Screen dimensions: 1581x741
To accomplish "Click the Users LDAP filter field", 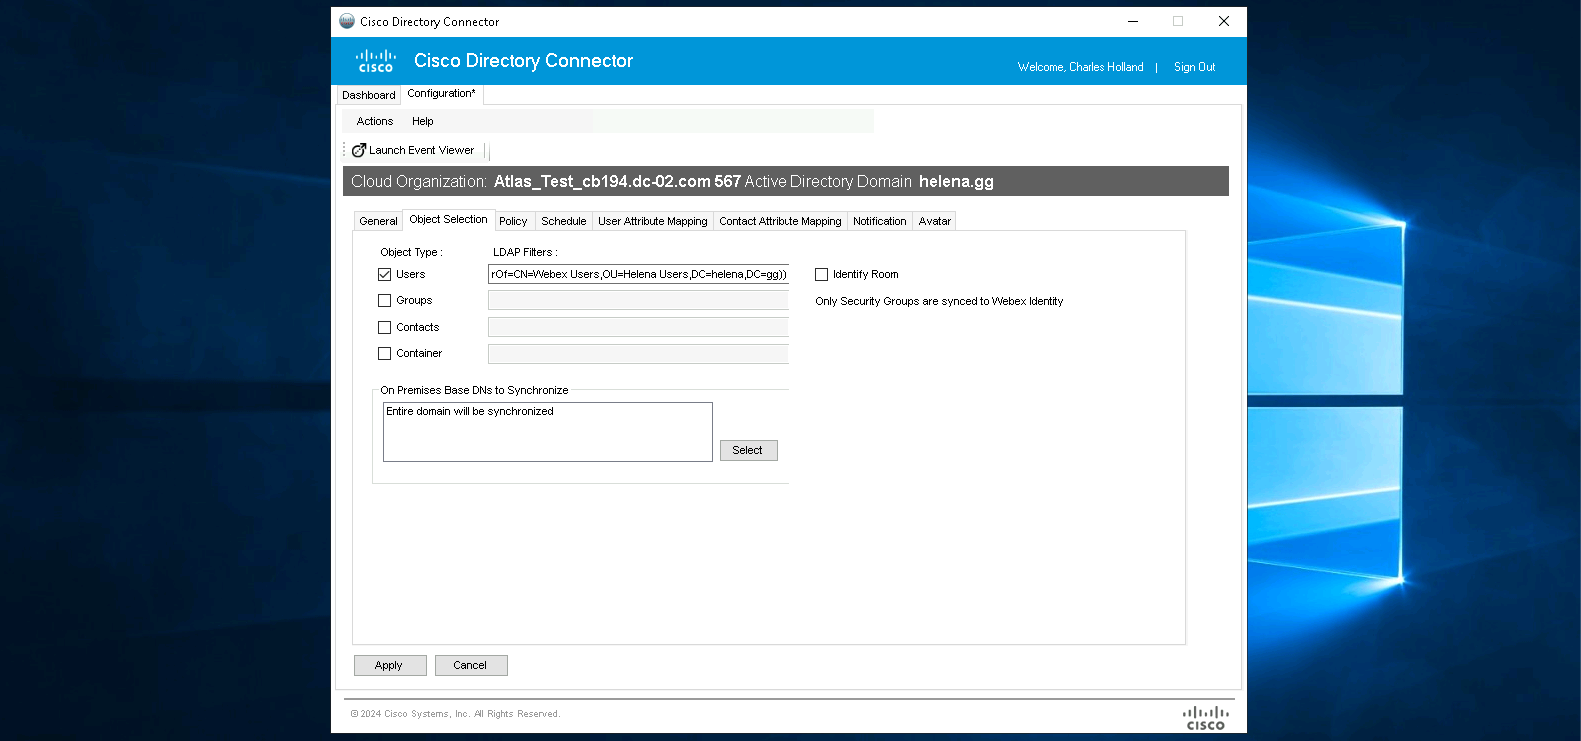I will coord(638,274).
